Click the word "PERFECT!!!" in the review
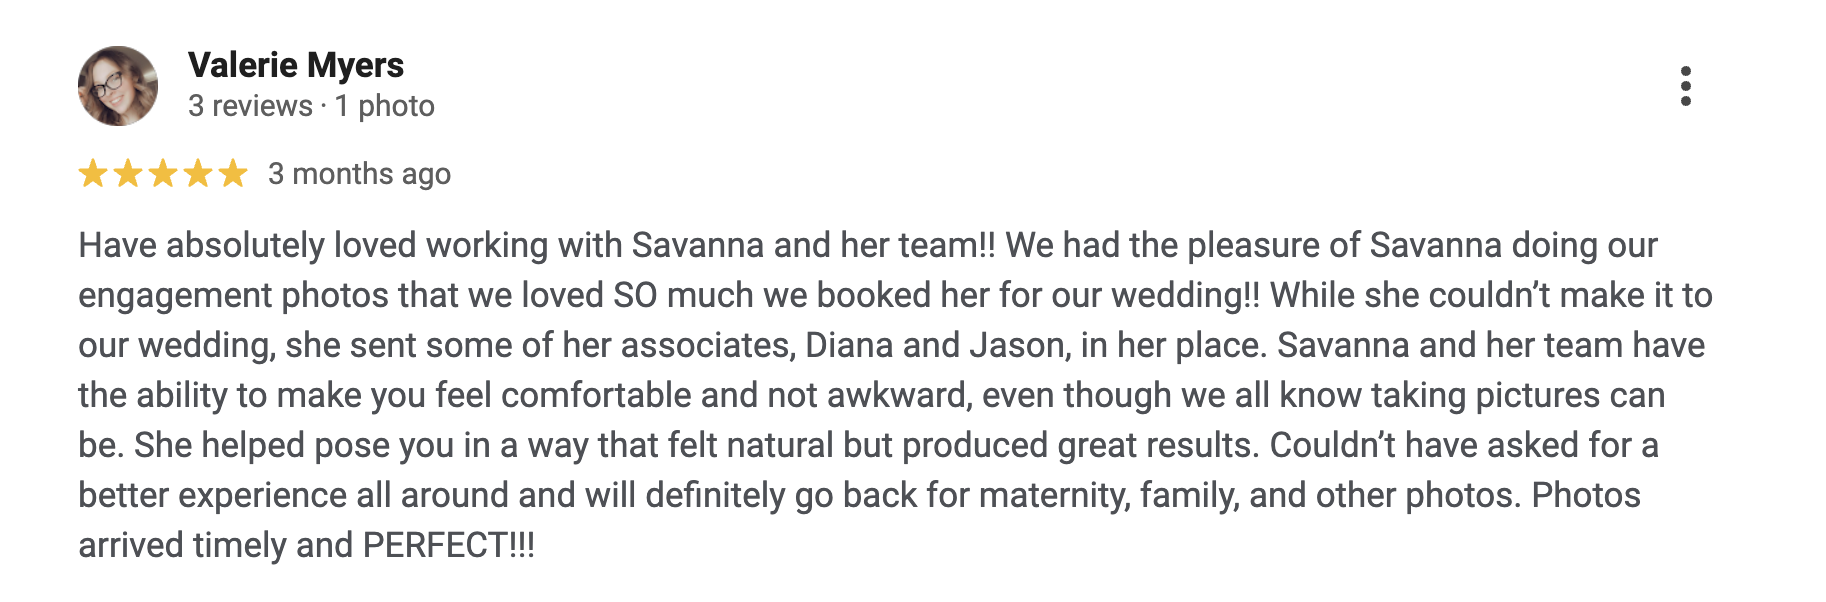 (x=448, y=545)
